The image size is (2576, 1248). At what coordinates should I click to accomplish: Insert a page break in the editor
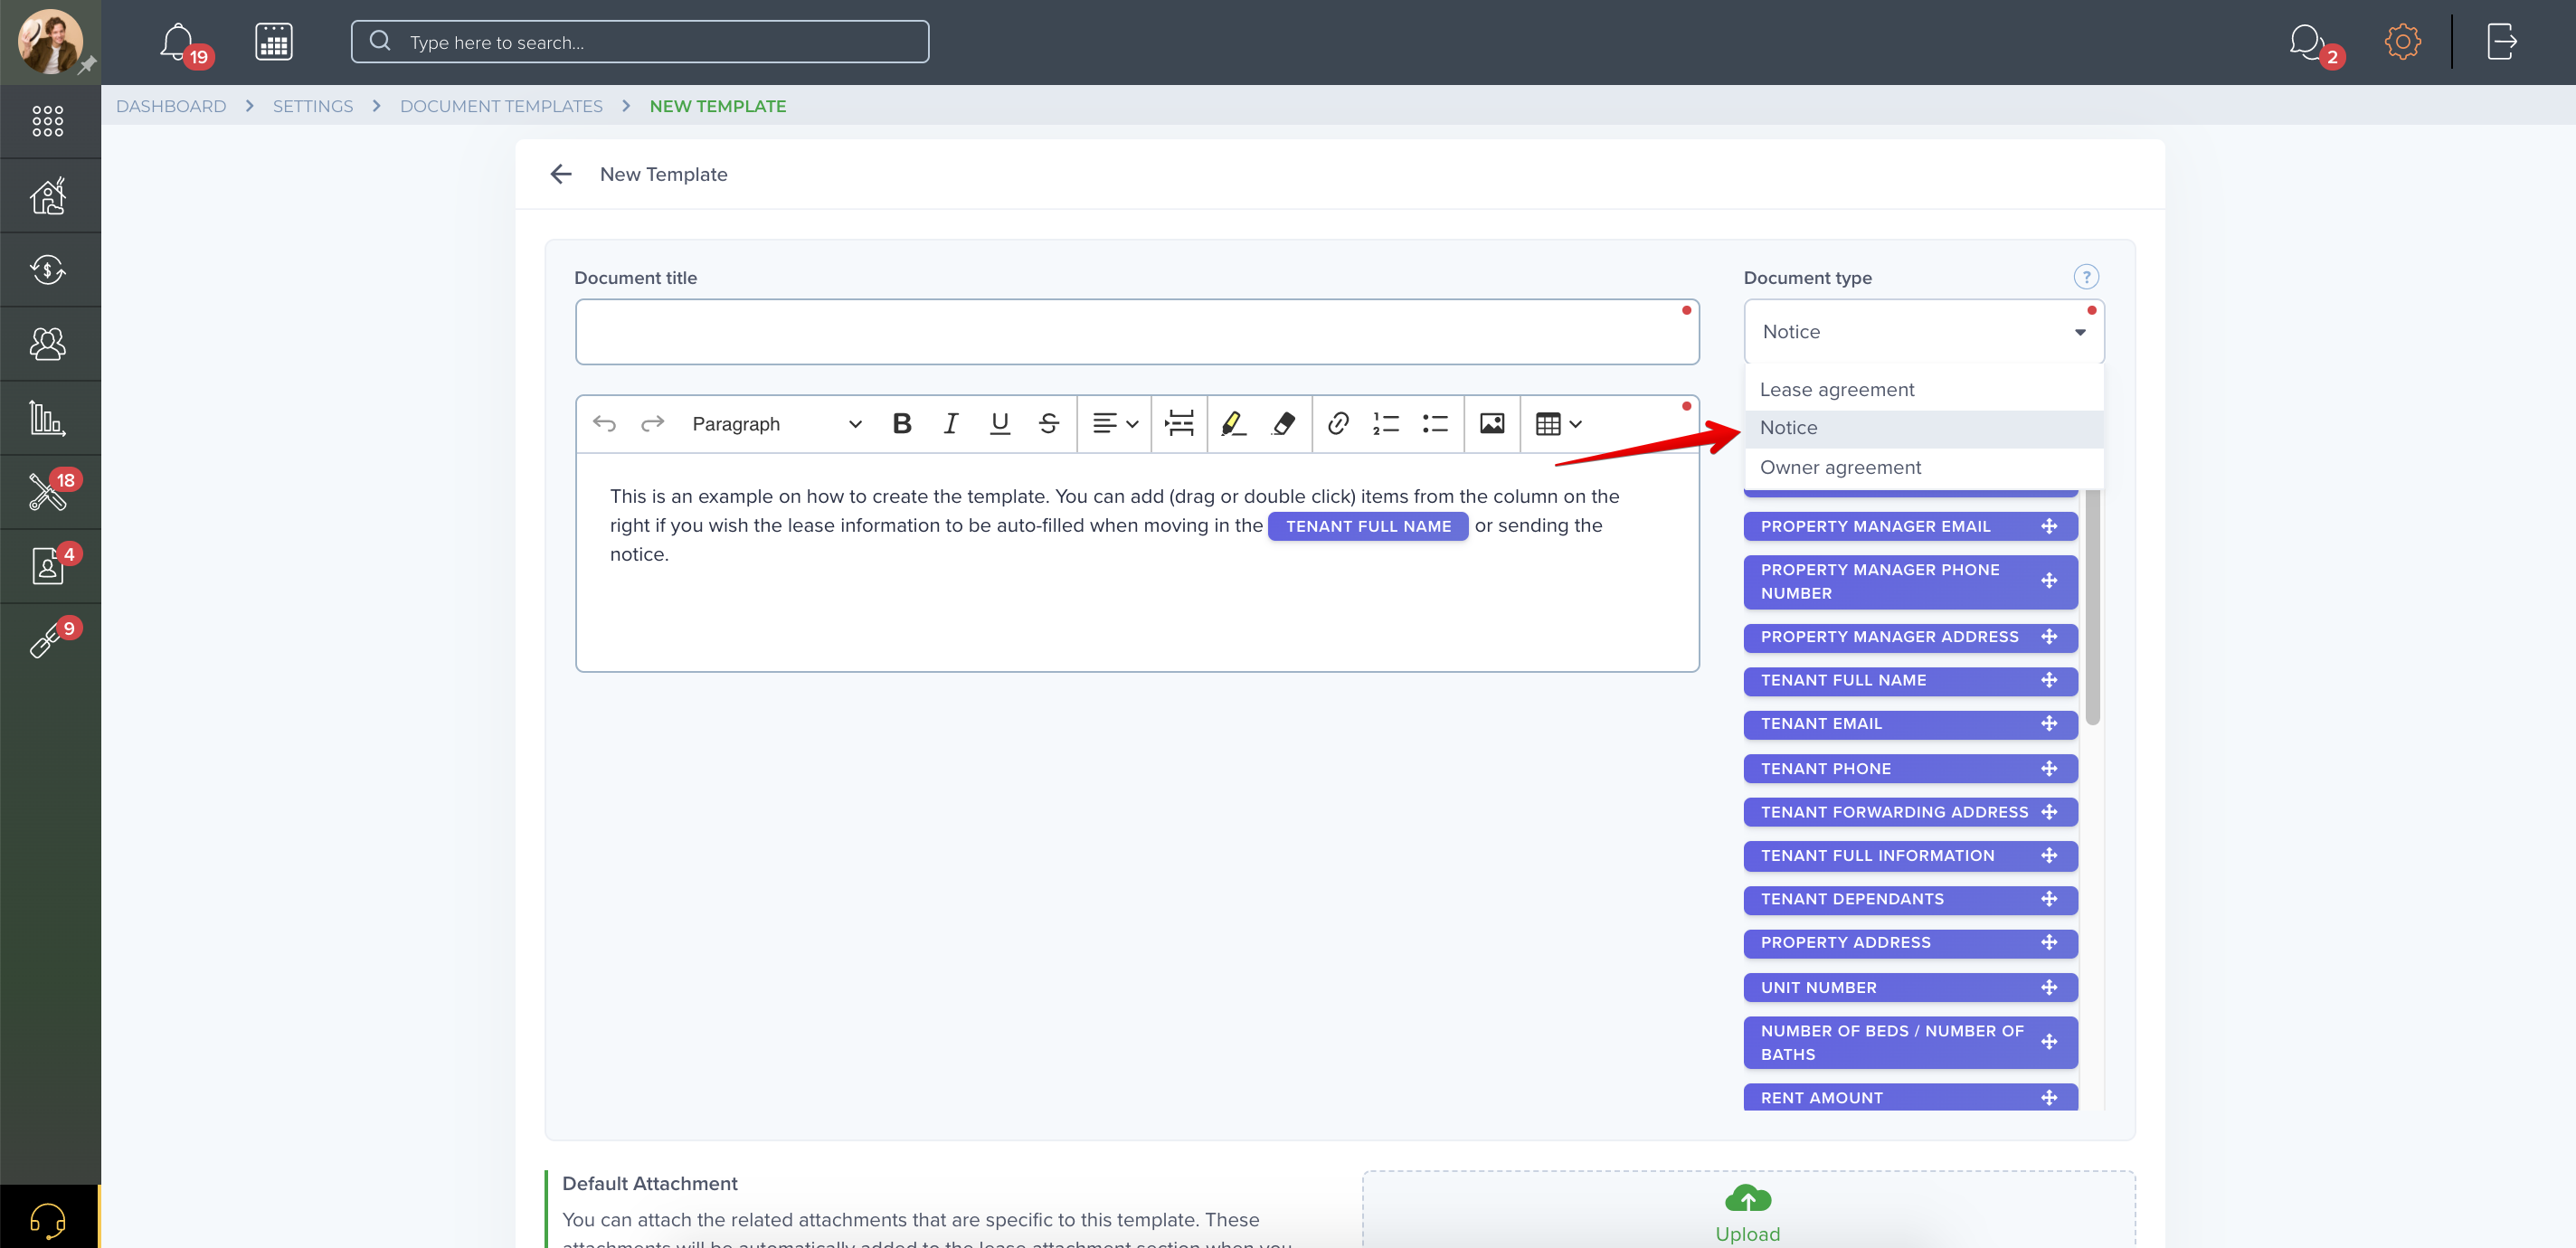pos(1179,424)
